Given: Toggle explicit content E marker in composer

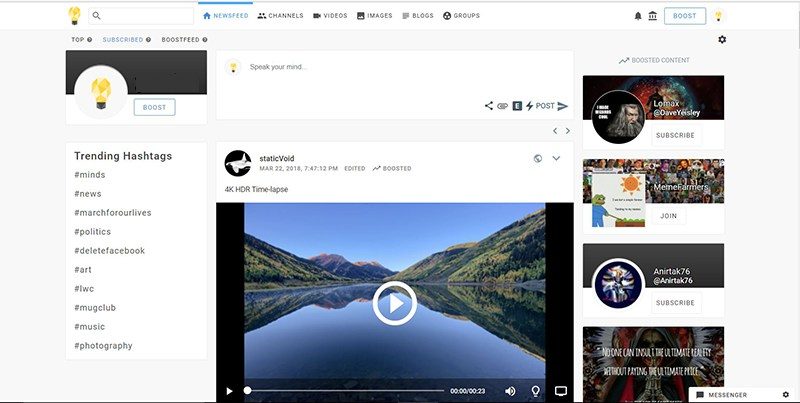Looking at the screenshot, I should [517, 106].
